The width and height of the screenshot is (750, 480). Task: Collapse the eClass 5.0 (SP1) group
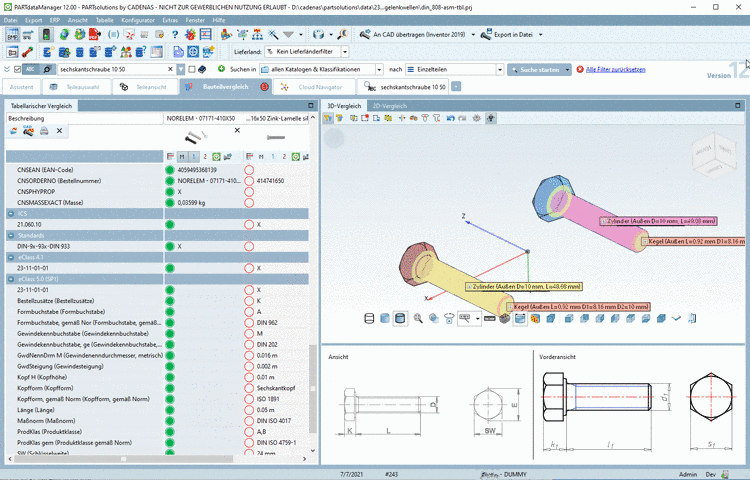11,279
